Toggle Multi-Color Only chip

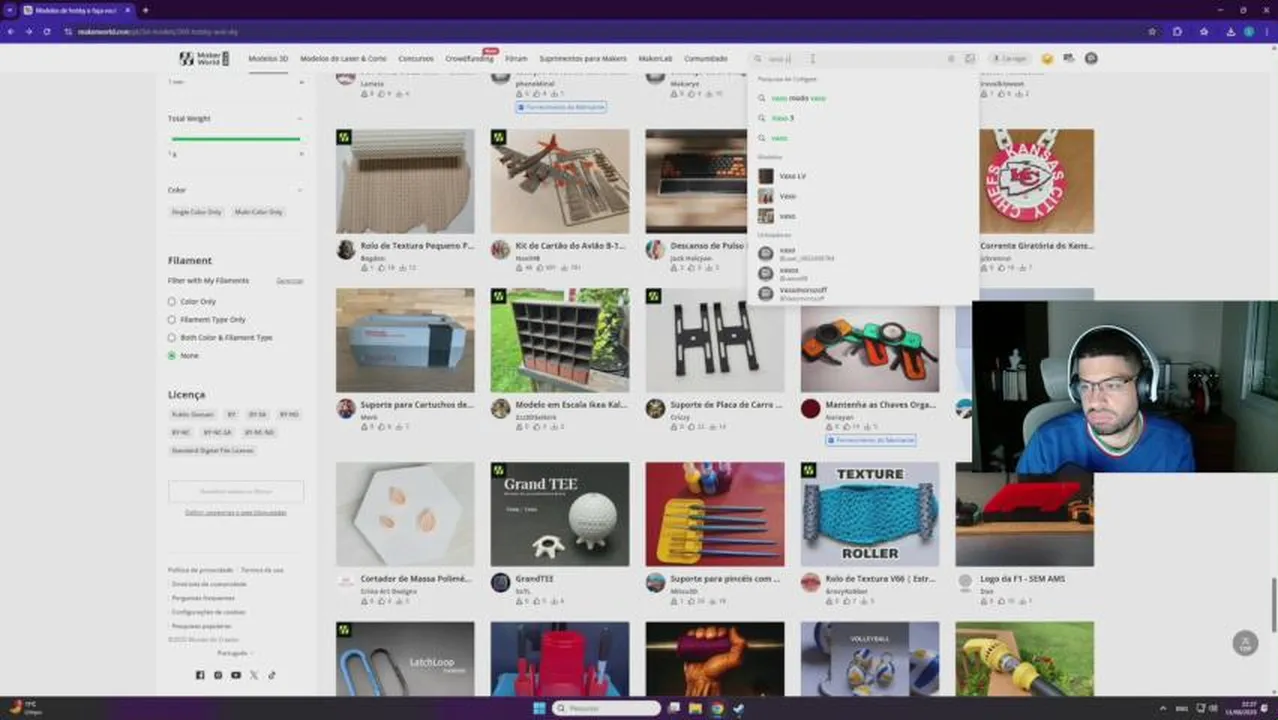[x=258, y=212]
